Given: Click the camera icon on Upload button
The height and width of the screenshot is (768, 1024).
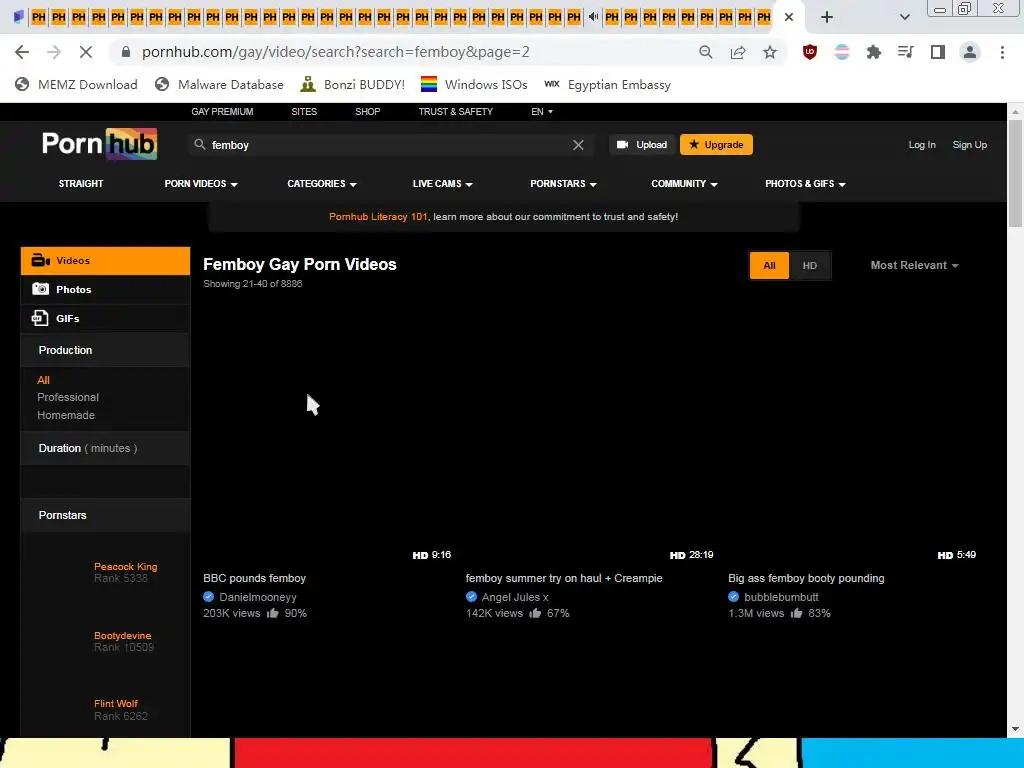Looking at the screenshot, I should pyautogui.click(x=622, y=144).
